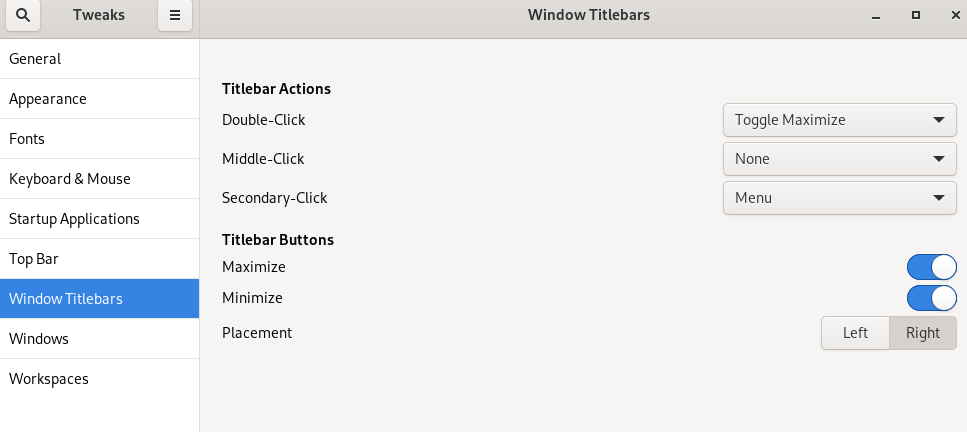Open the search icon in Tweaks header
This screenshot has width=967, height=432.
(23, 15)
